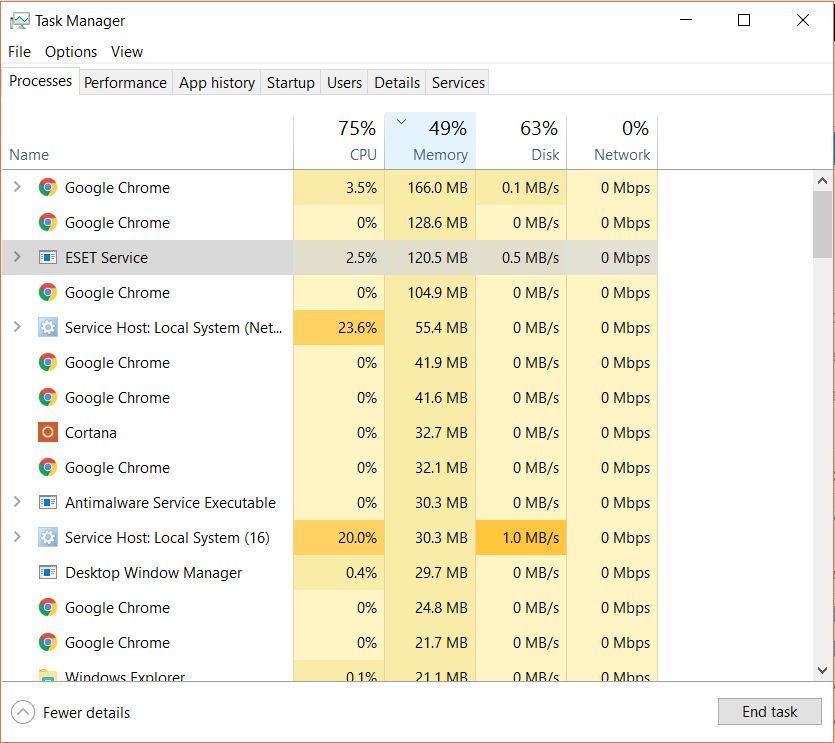Sort by the Memory column header
835x743 pixels.
tap(430, 141)
